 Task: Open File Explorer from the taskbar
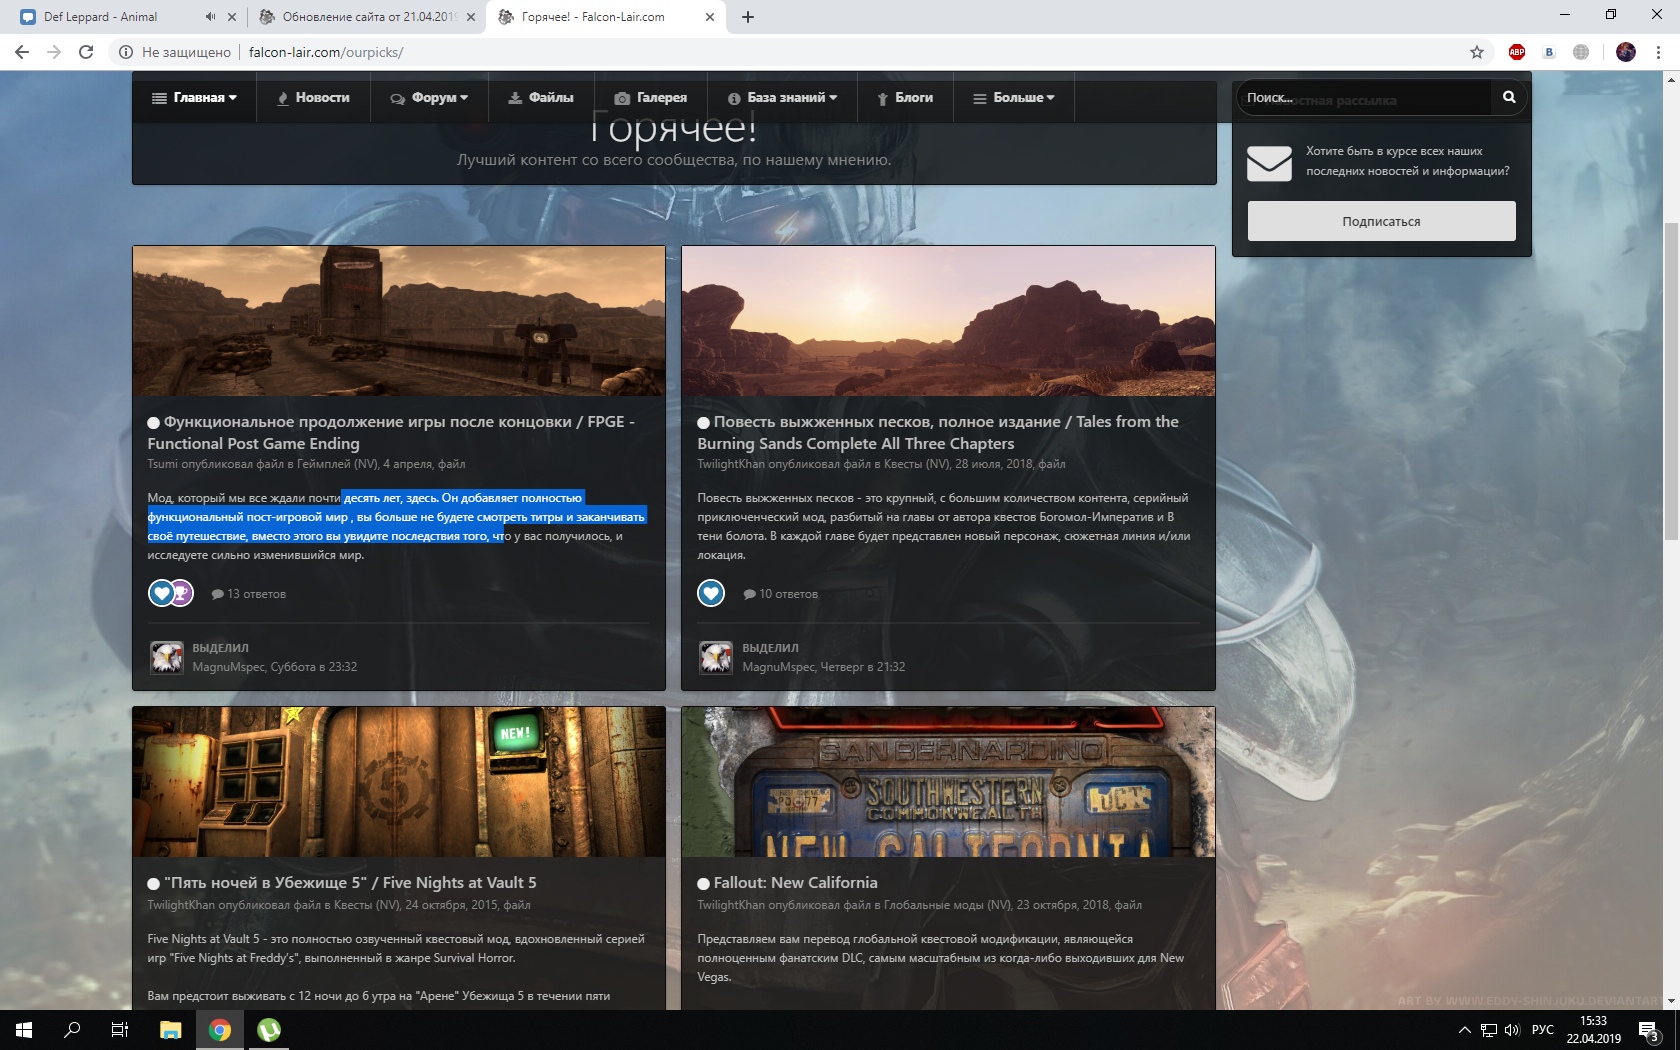(170, 1030)
